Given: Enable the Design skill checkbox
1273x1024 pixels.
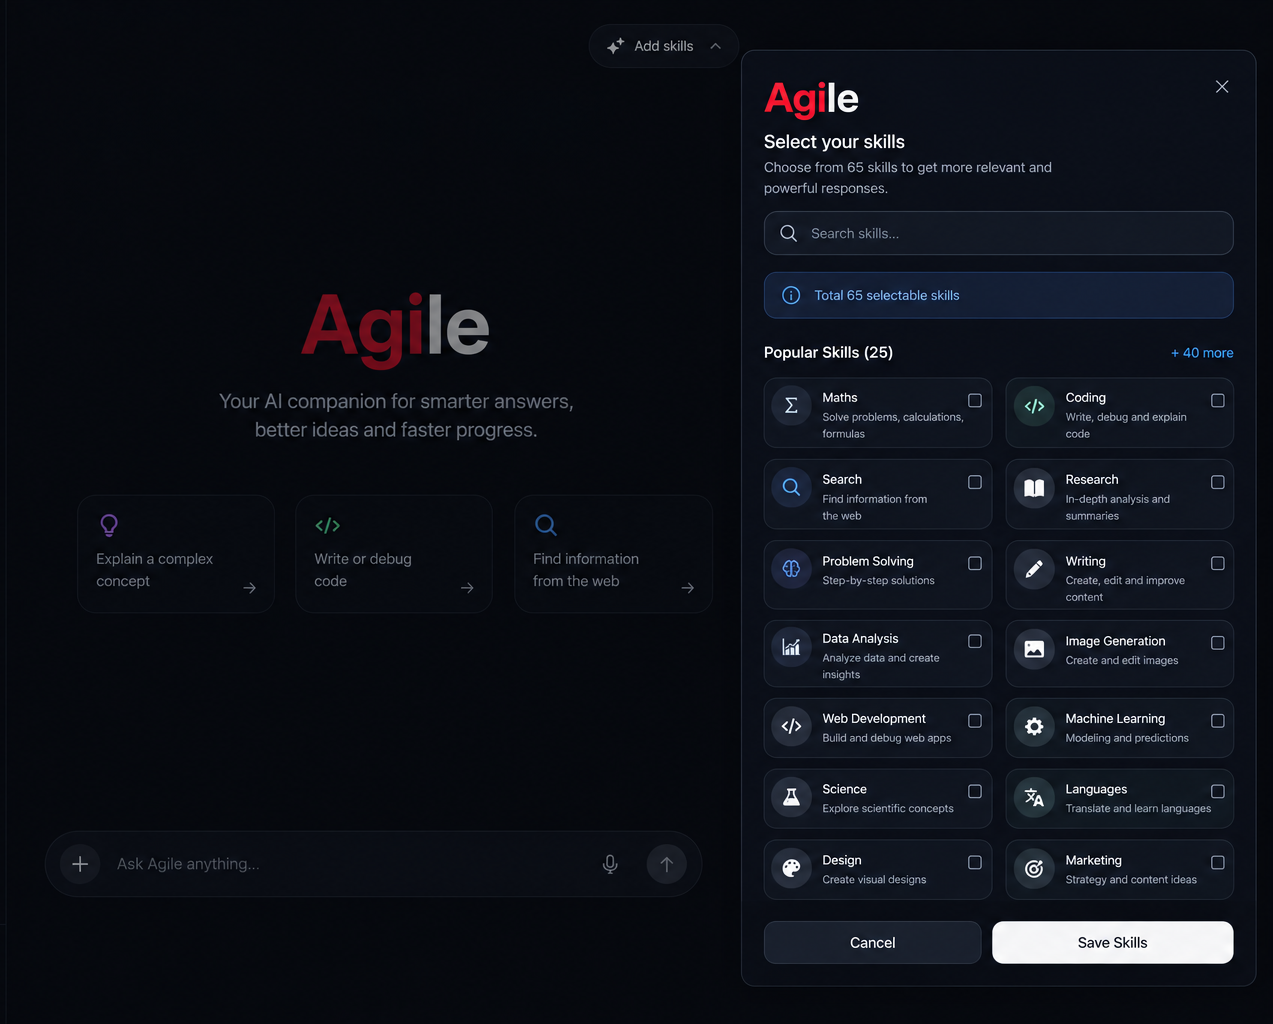Looking at the screenshot, I should (975, 862).
